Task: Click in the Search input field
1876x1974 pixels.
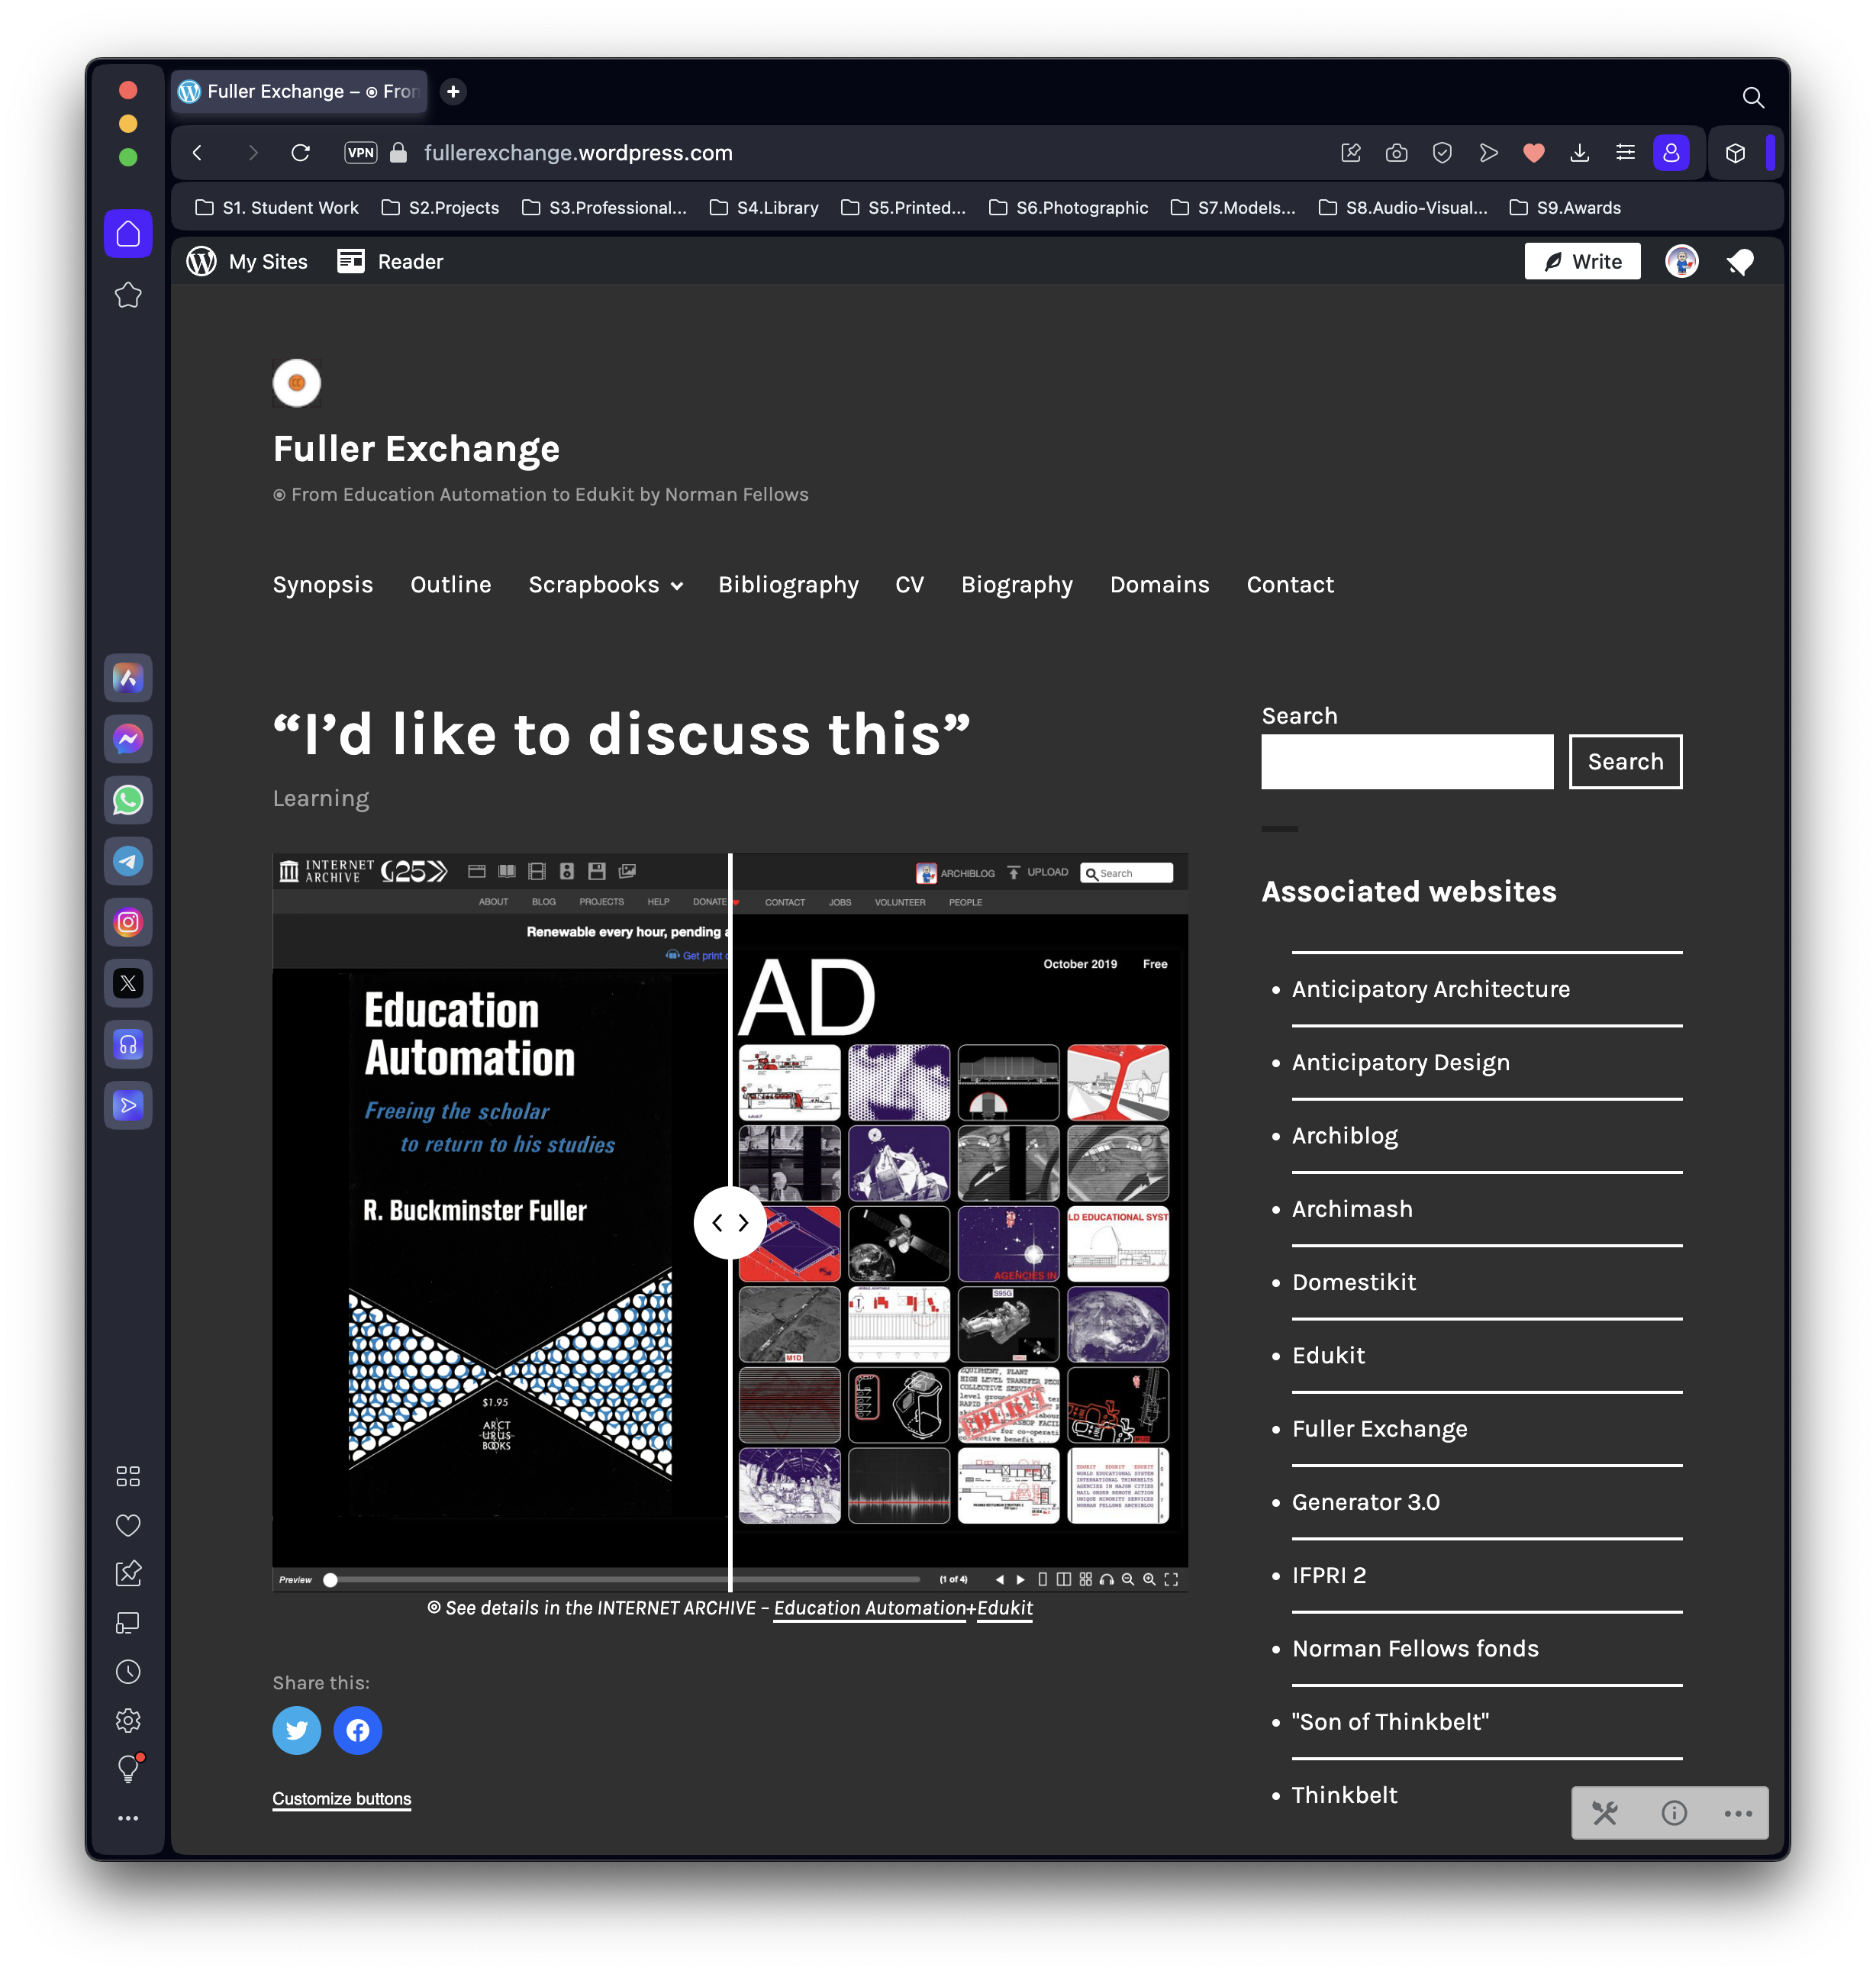Action: point(1407,762)
